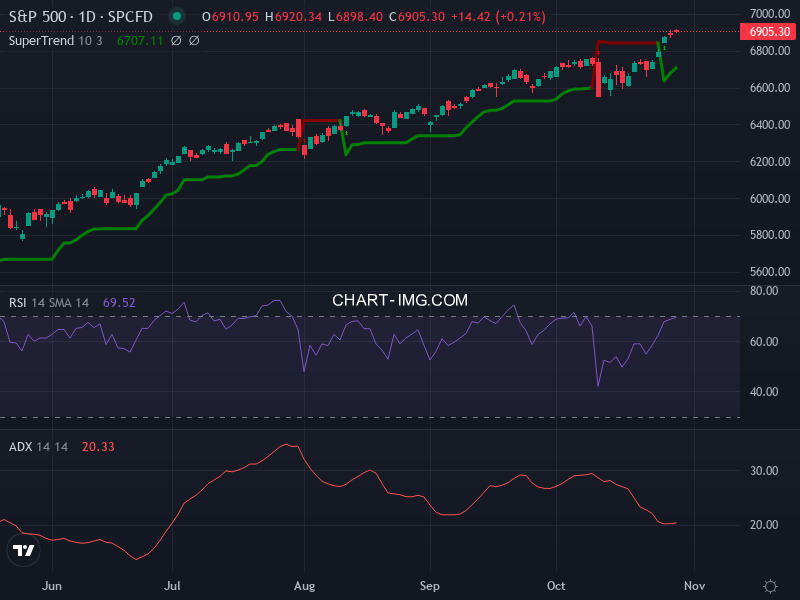Image resolution: width=800 pixels, height=600 pixels.
Task: Select the ADX 14 indicator label
Action: coord(22,448)
